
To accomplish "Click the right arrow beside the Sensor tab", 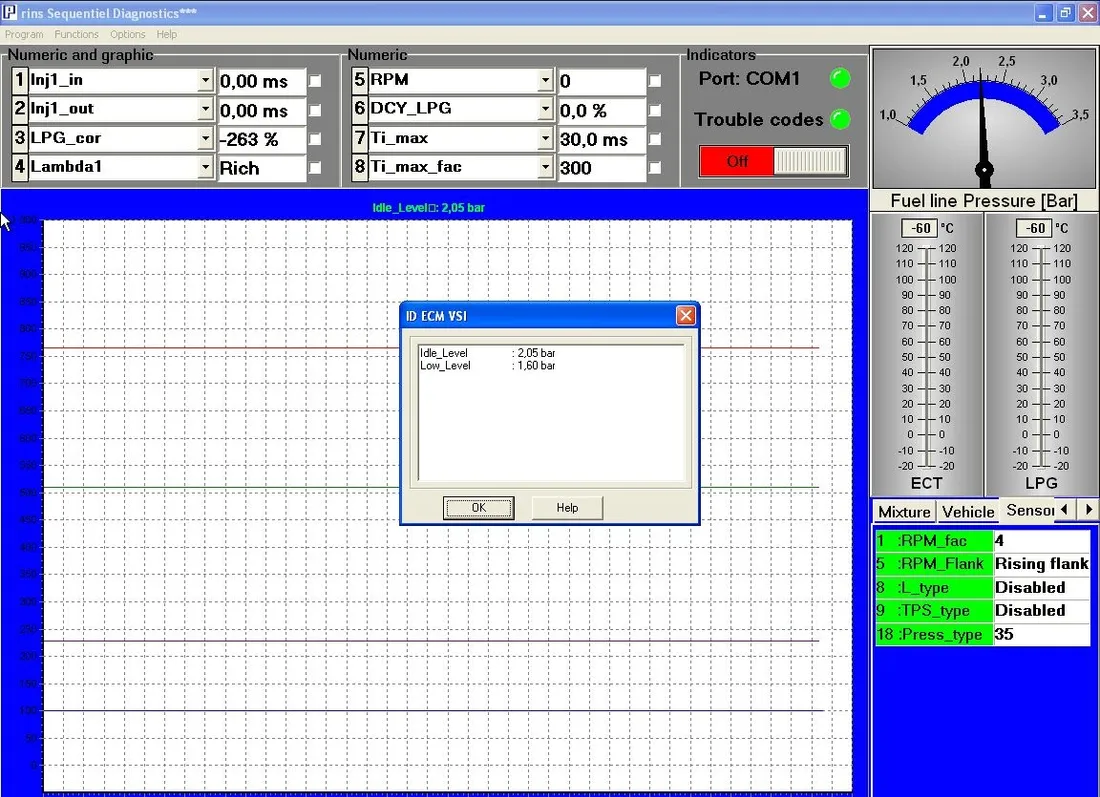I will pyautogui.click(x=1089, y=511).
